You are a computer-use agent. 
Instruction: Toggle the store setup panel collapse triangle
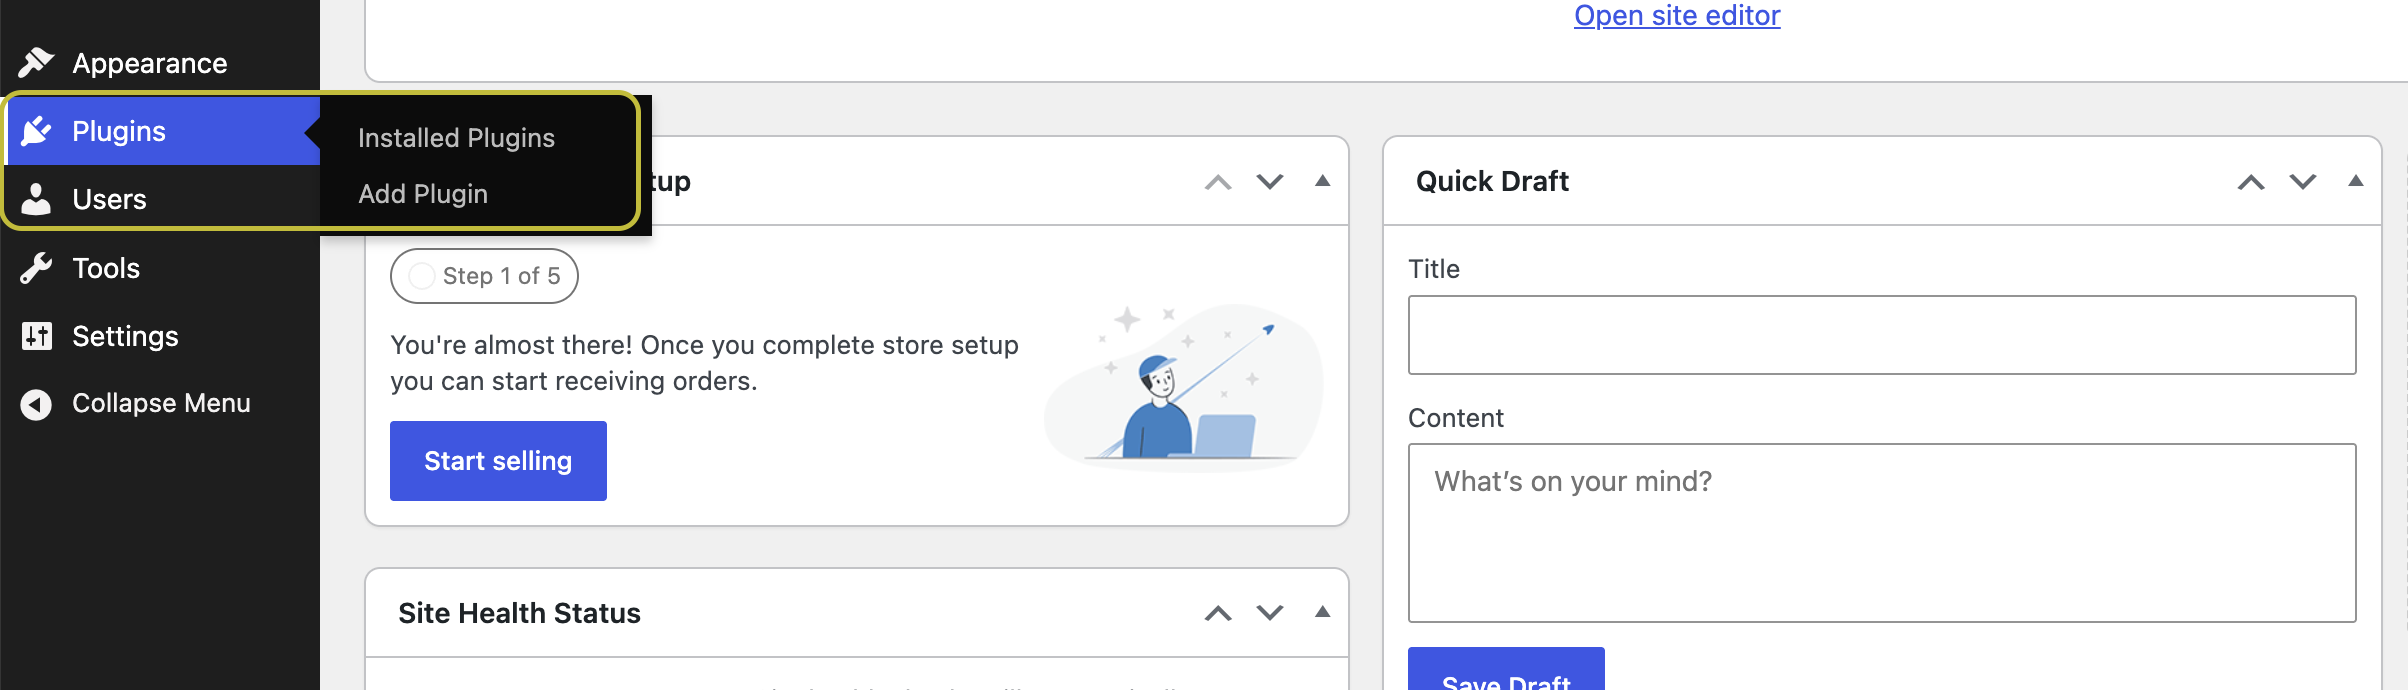click(x=1322, y=181)
